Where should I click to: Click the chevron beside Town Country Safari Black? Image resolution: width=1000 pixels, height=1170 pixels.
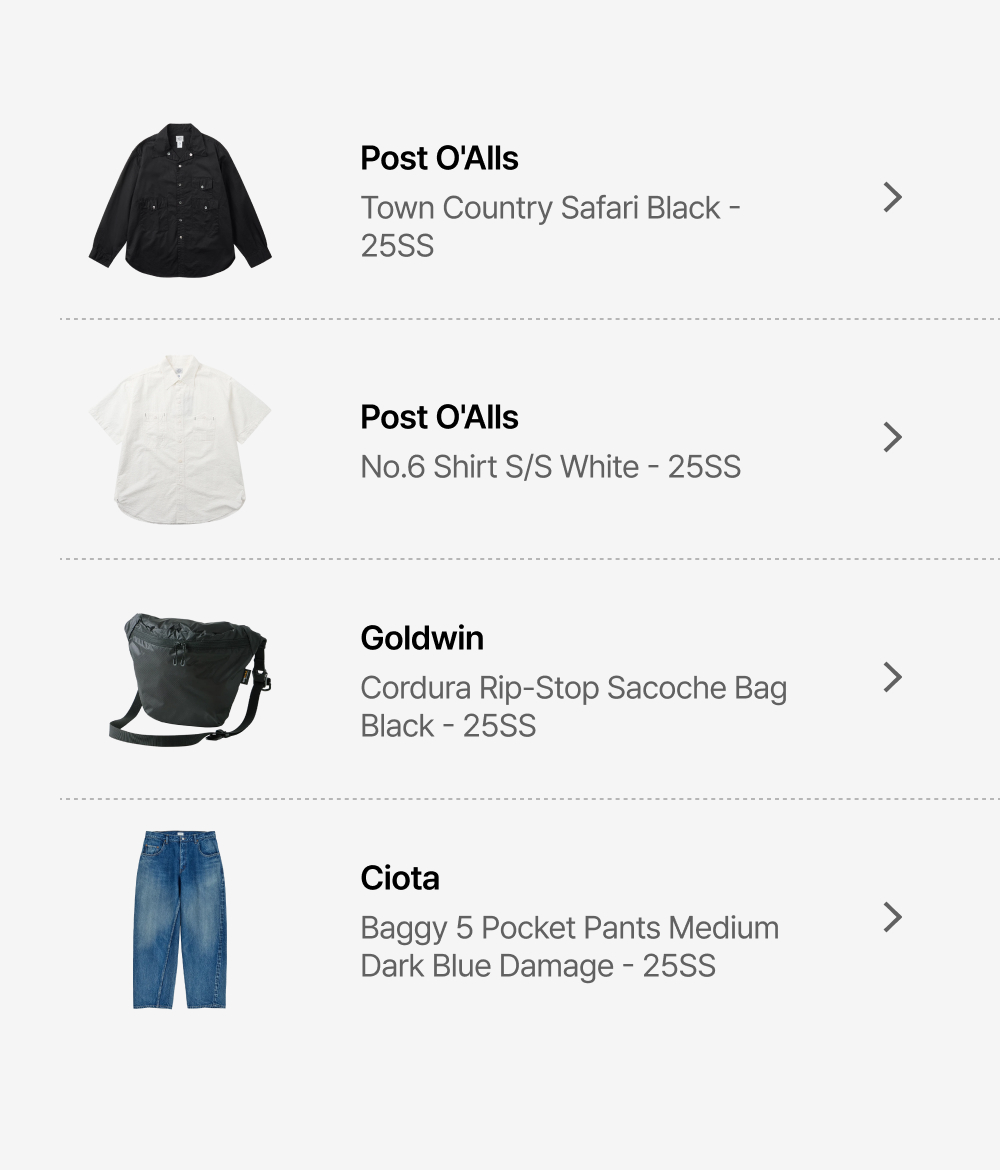[893, 198]
